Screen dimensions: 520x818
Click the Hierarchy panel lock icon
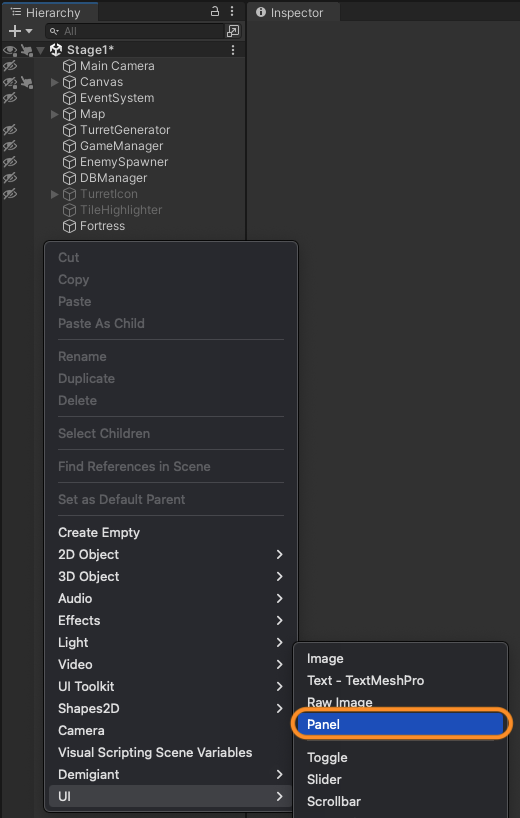tap(215, 11)
